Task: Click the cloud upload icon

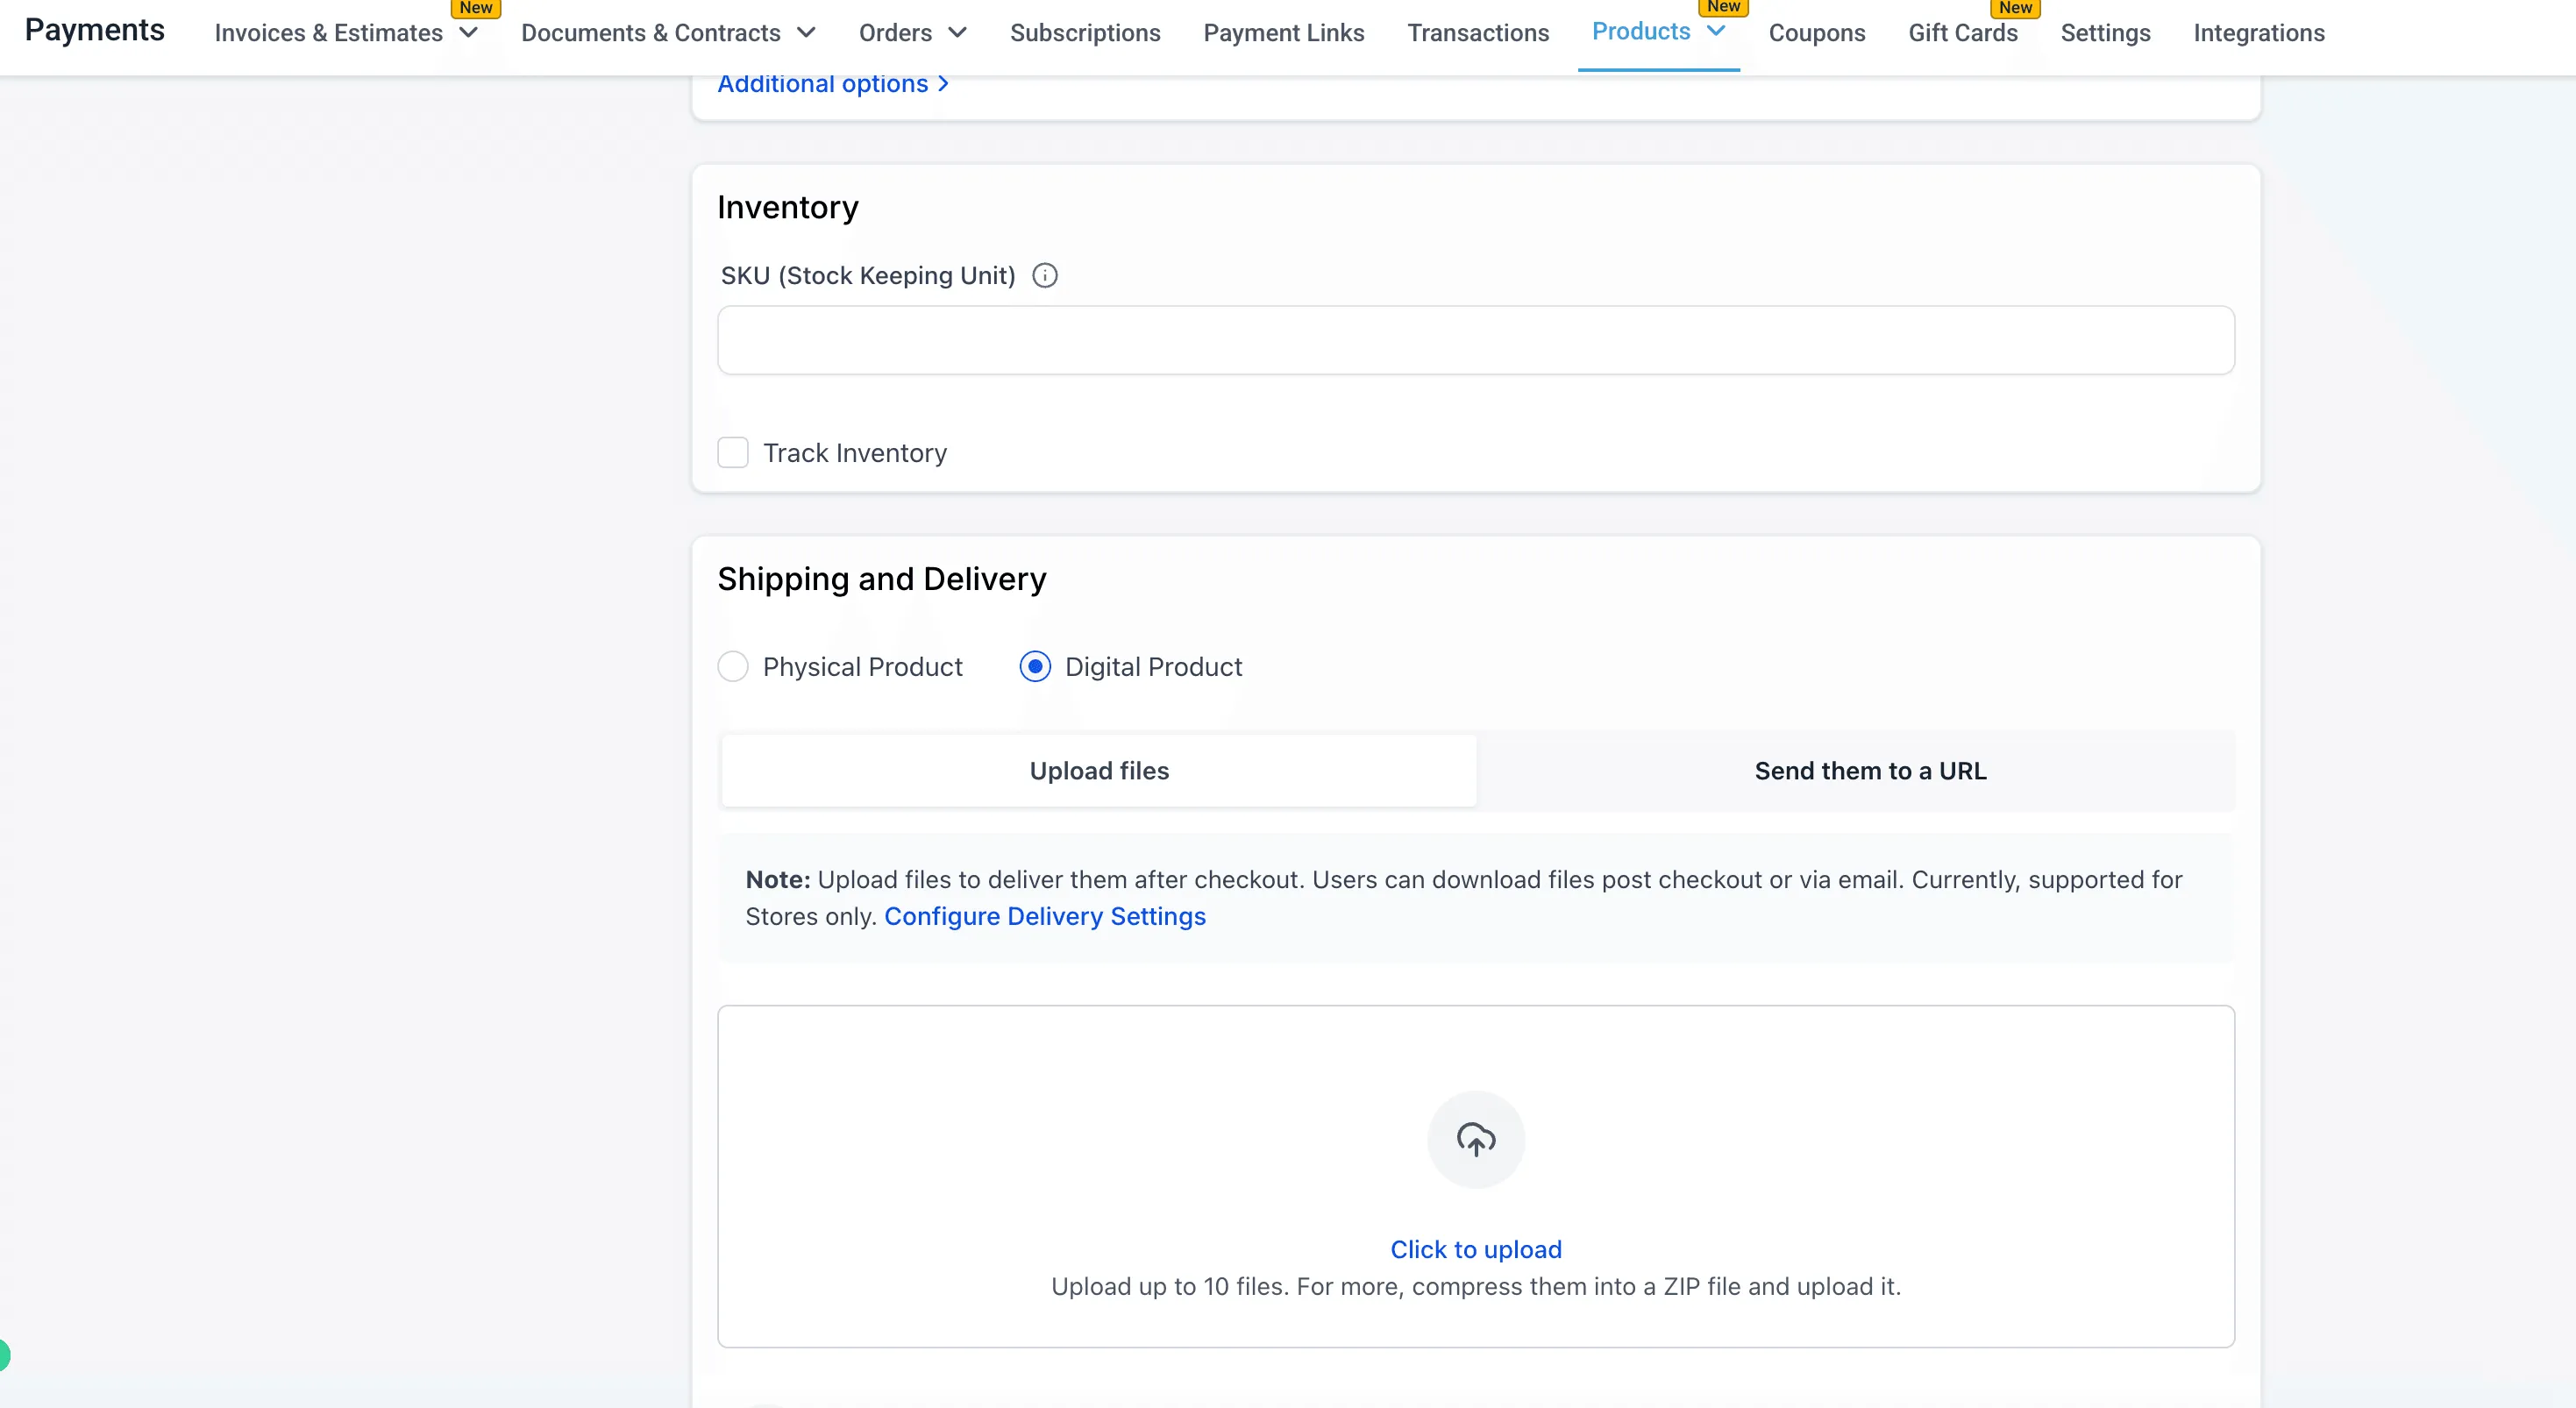Action: [1475, 1139]
